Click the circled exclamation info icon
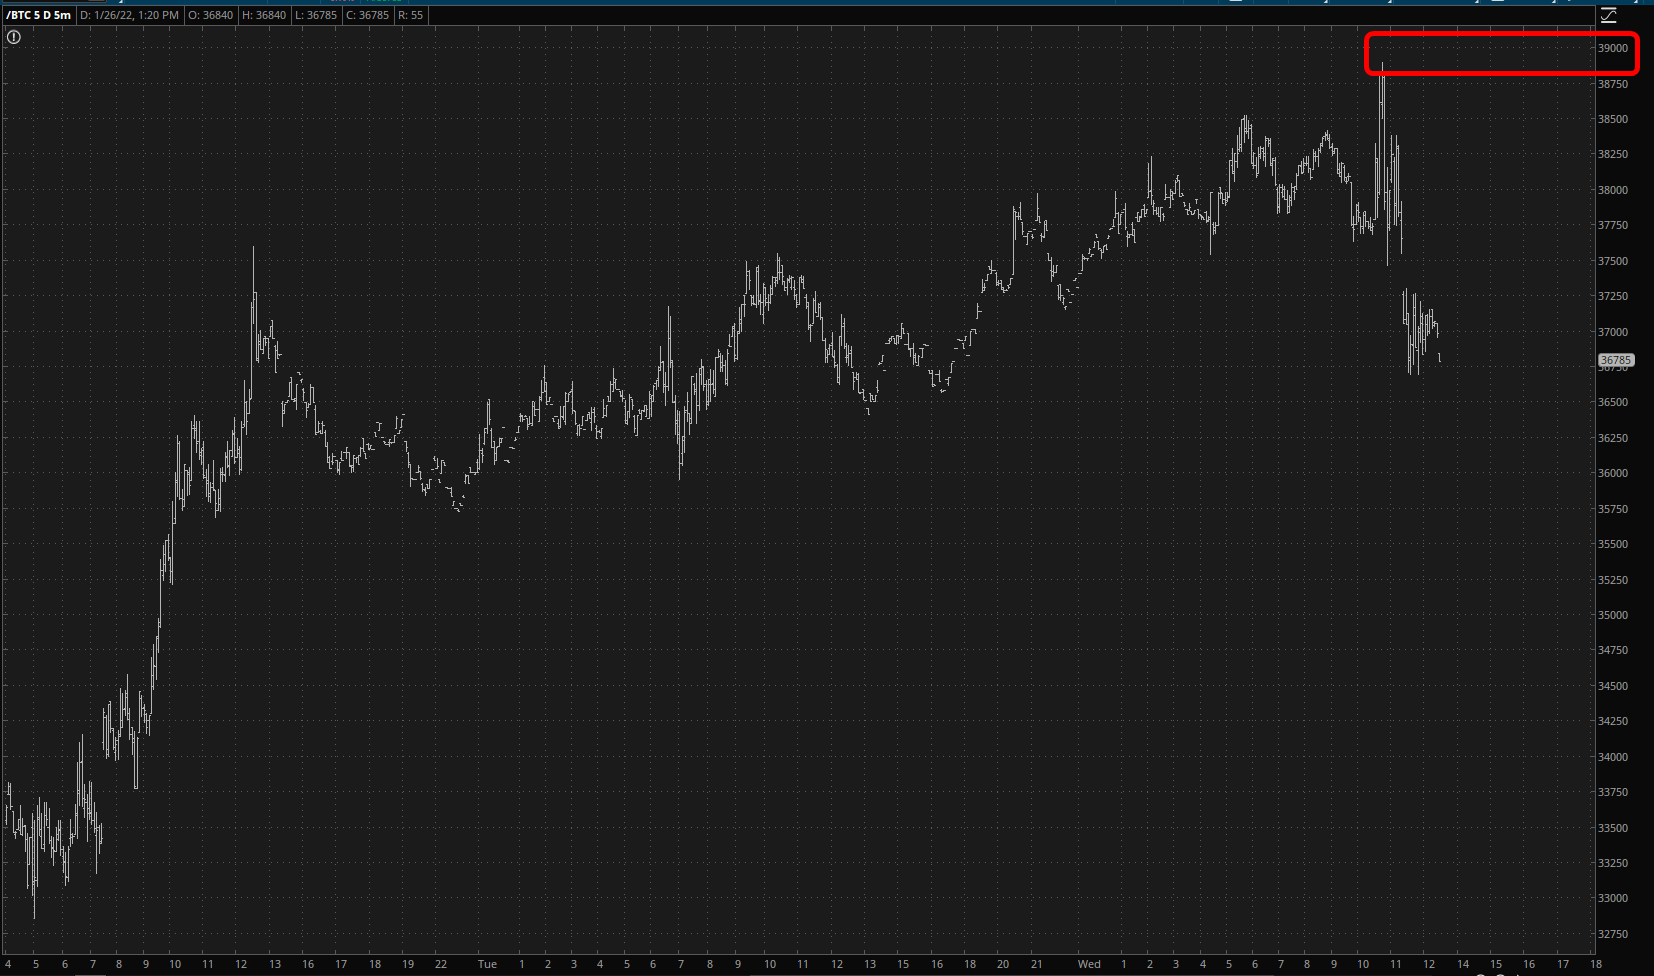This screenshot has height=976, width=1654. [14, 37]
